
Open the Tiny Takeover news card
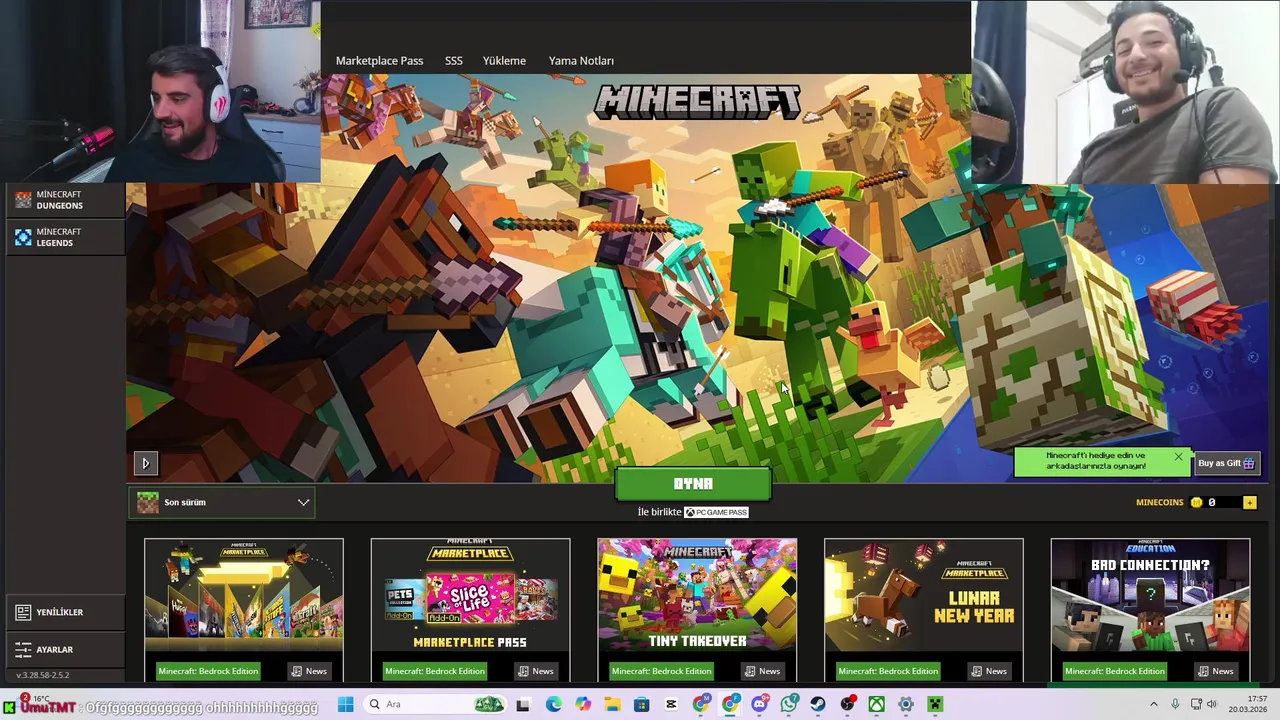tap(697, 595)
